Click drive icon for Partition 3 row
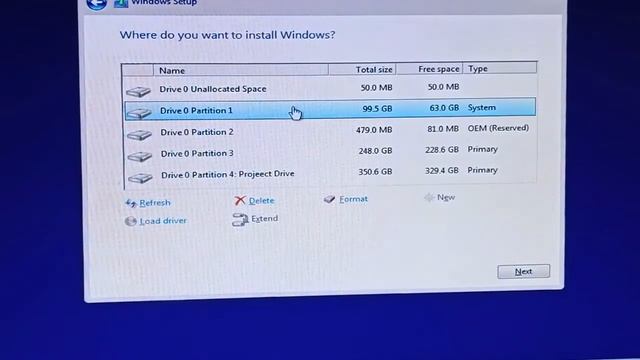 click(x=140, y=156)
